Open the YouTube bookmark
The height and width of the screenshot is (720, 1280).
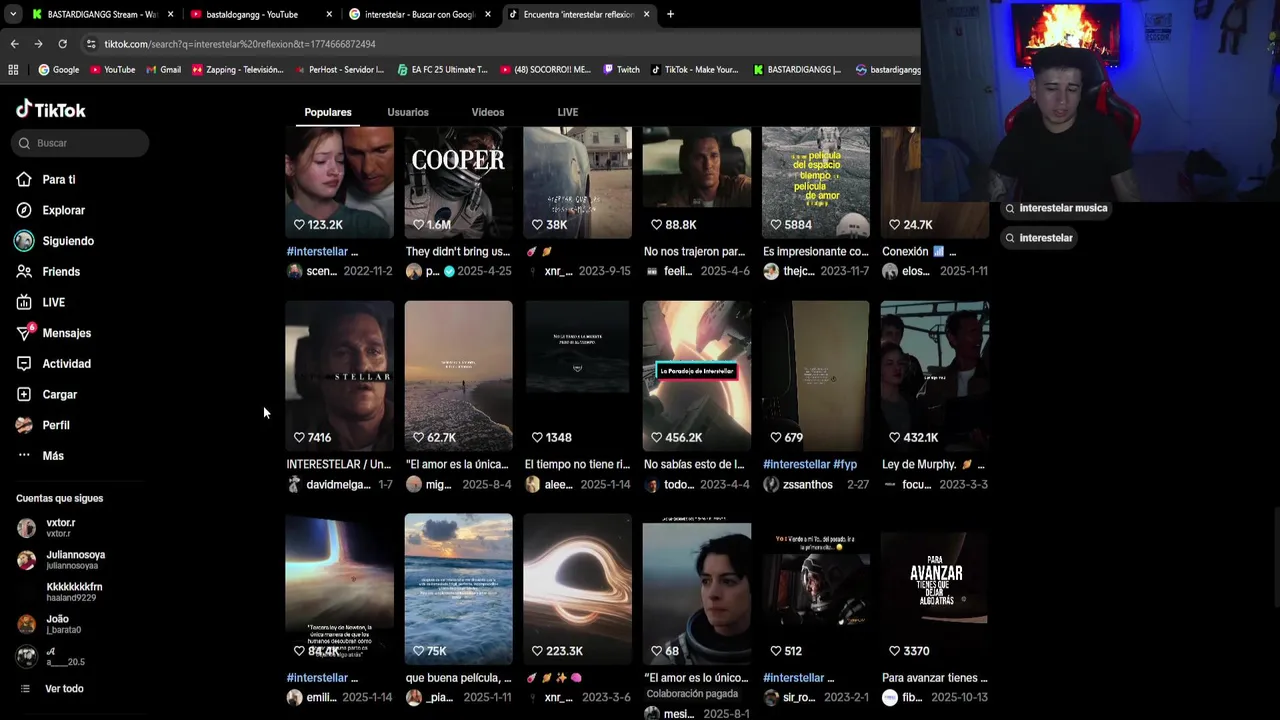pos(112,70)
